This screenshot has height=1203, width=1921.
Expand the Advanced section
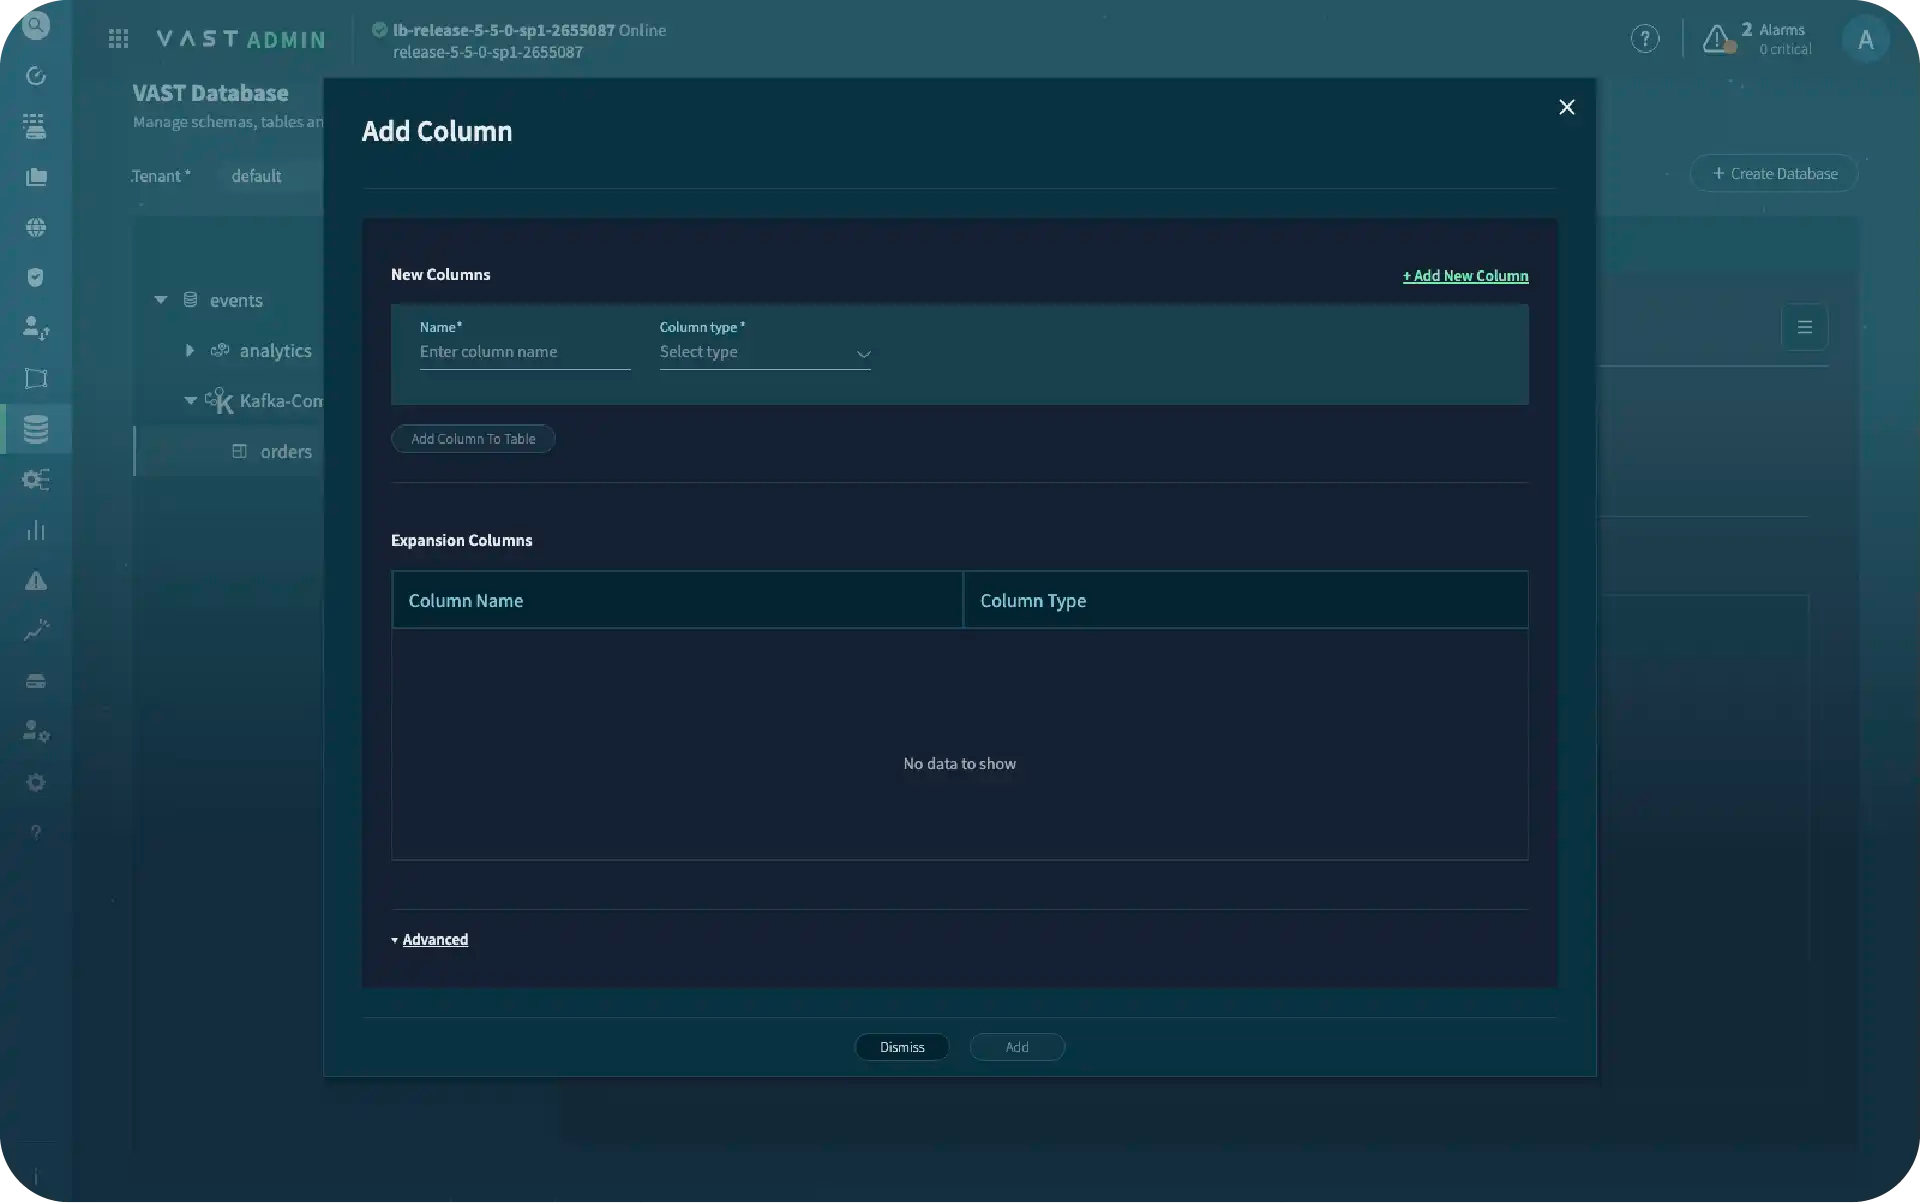pyautogui.click(x=435, y=940)
